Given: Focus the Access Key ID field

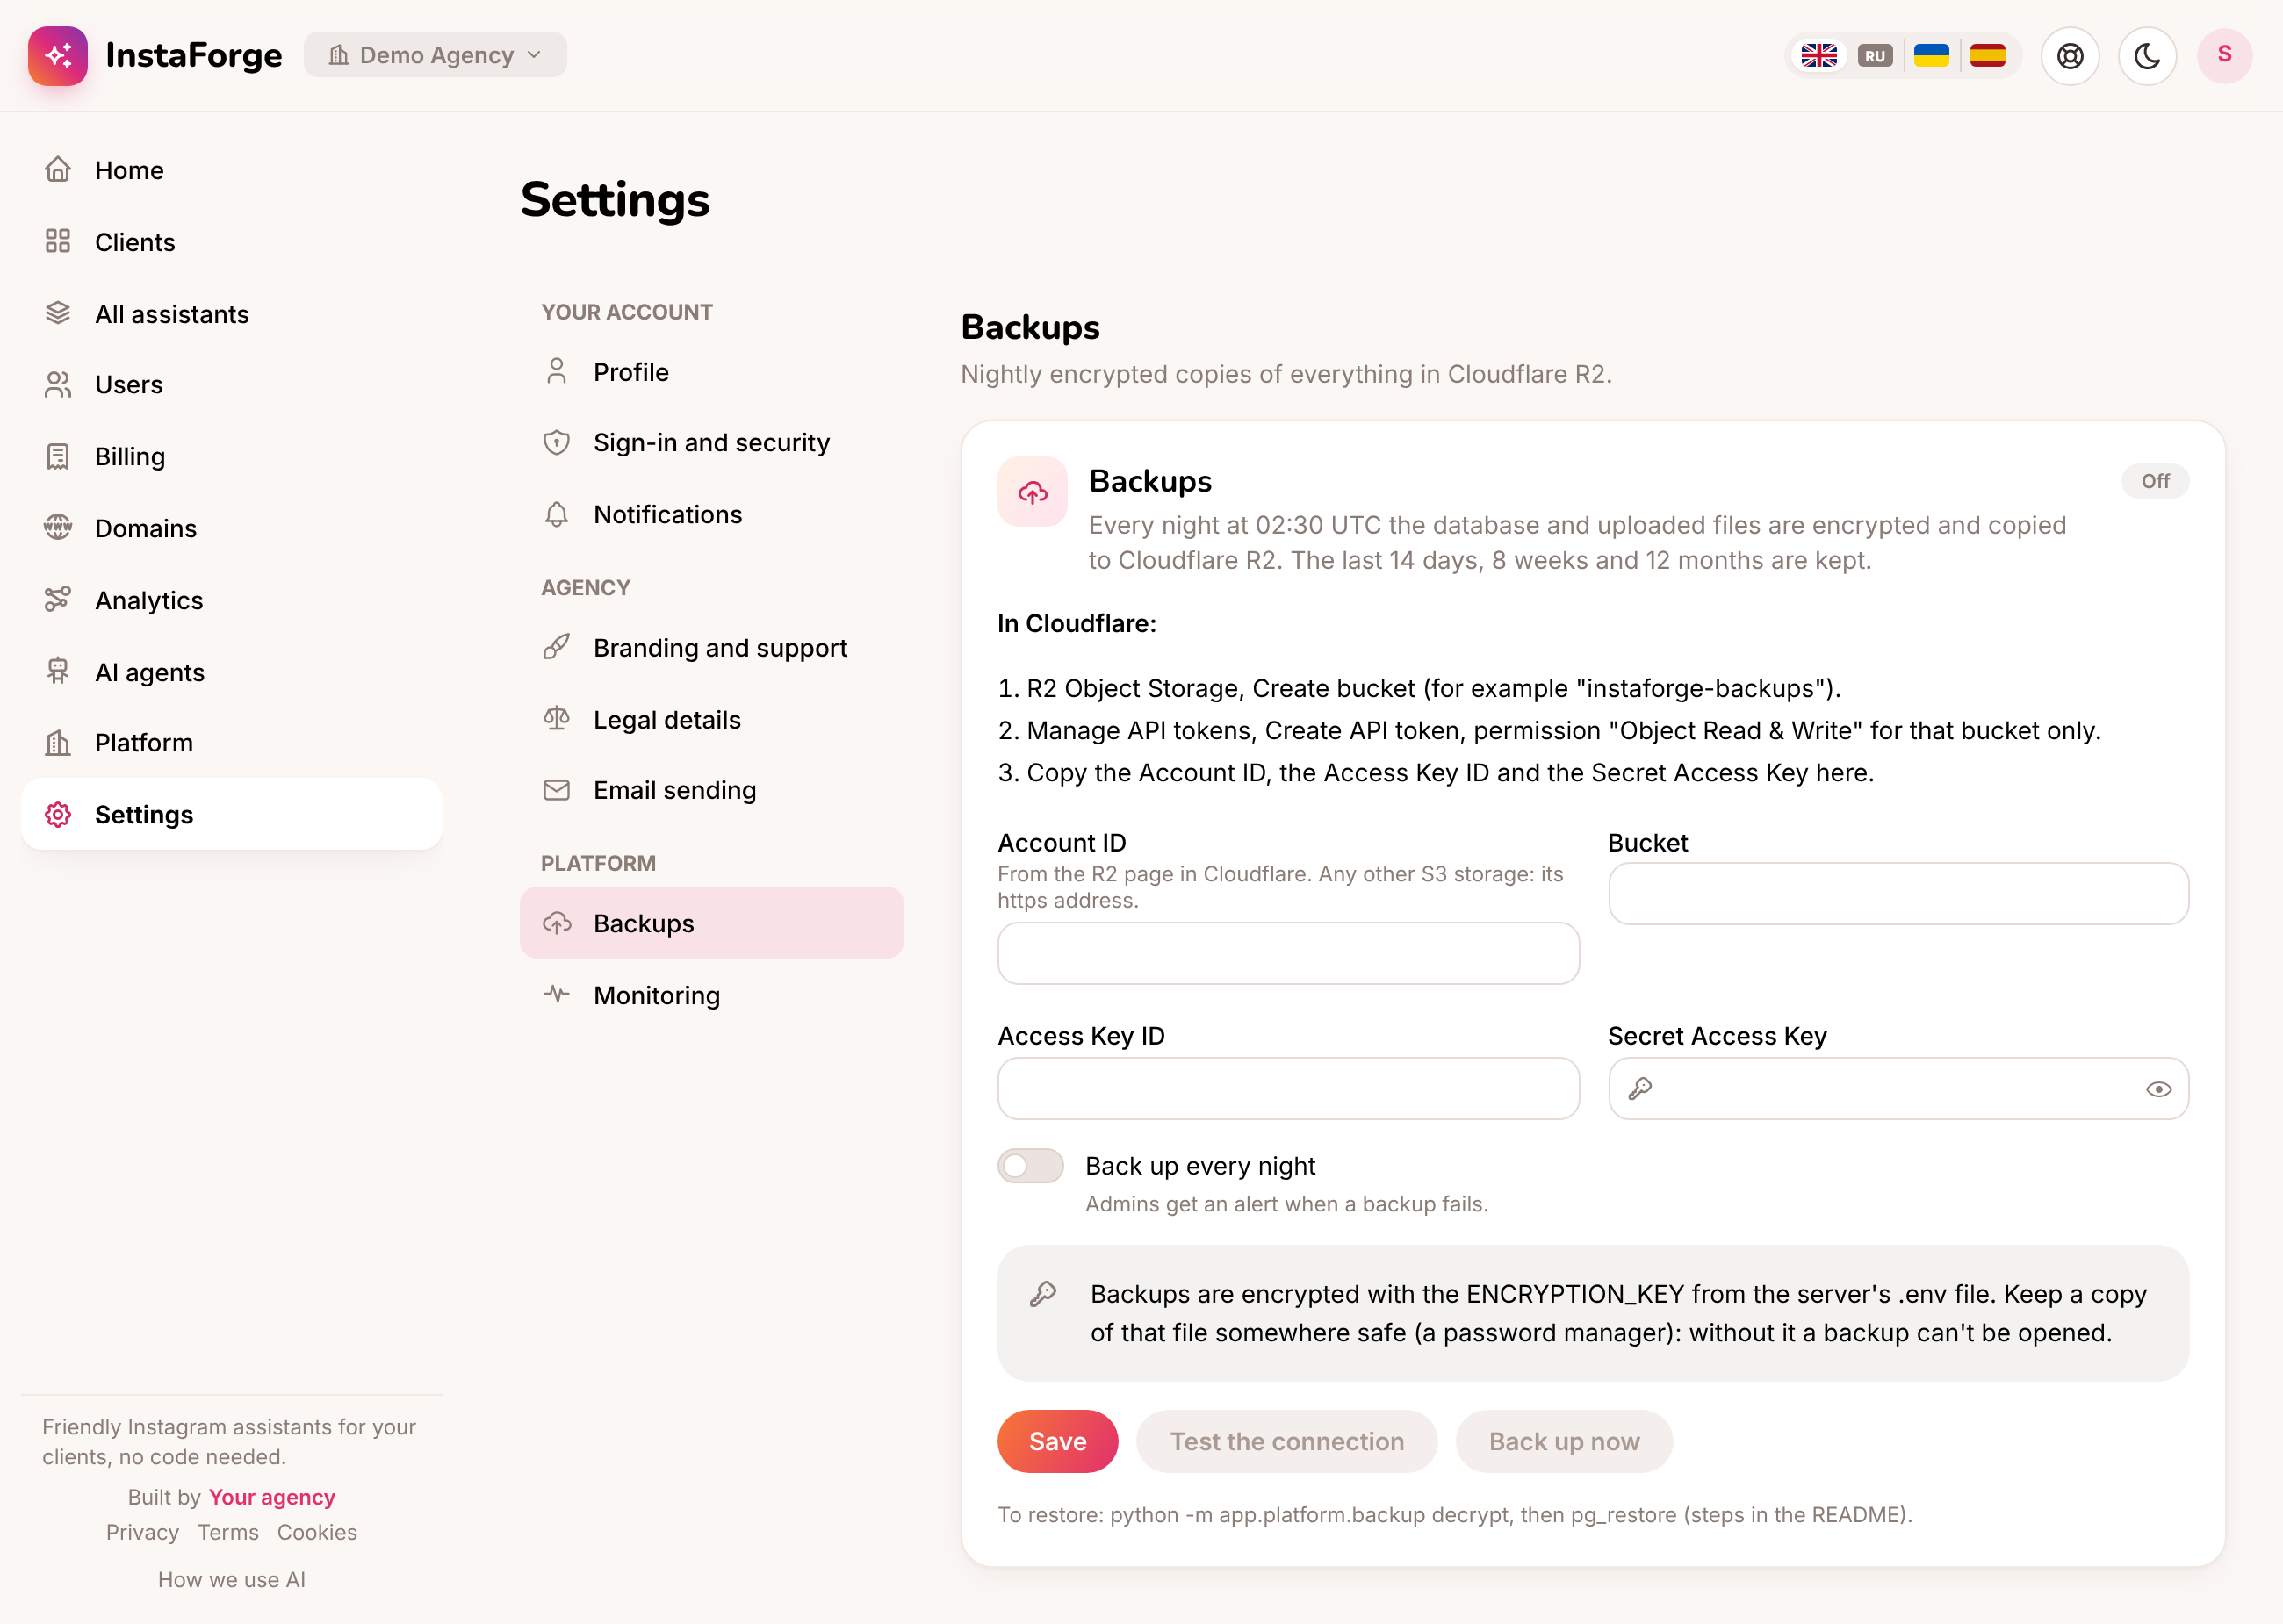Looking at the screenshot, I should 1288,1089.
